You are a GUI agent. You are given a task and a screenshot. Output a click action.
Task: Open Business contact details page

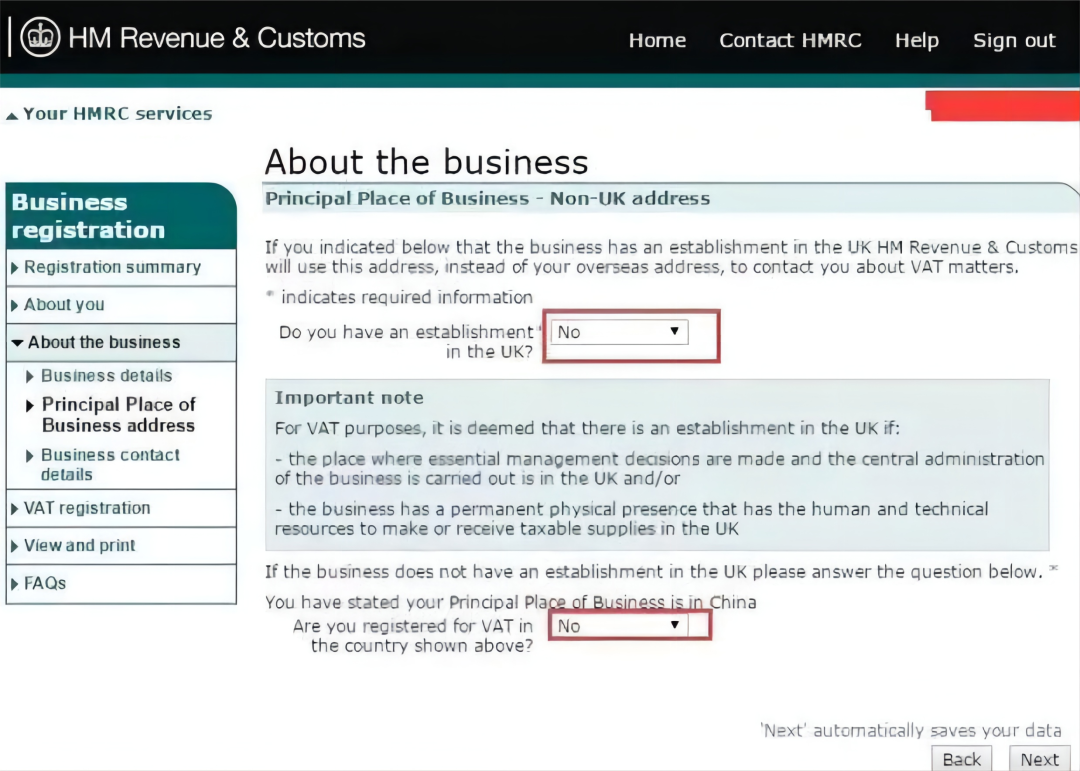point(110,464)
